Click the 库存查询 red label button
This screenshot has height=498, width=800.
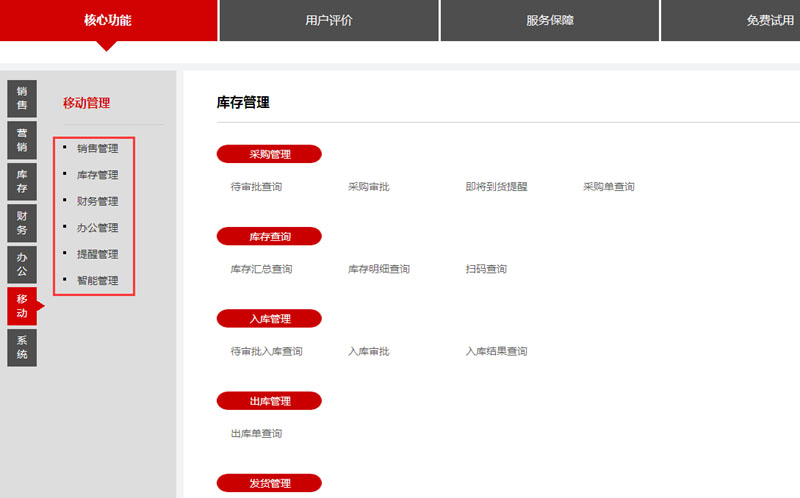(269, 237)
